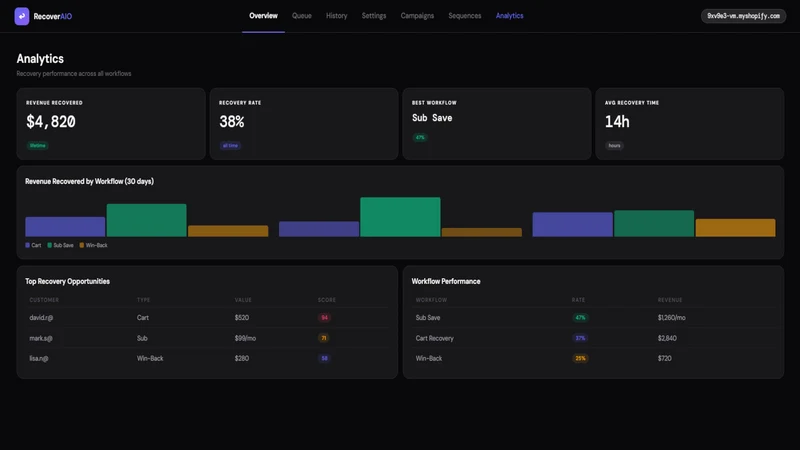
Task: Click the tallest green chart bar
Action: click(400, 217)
